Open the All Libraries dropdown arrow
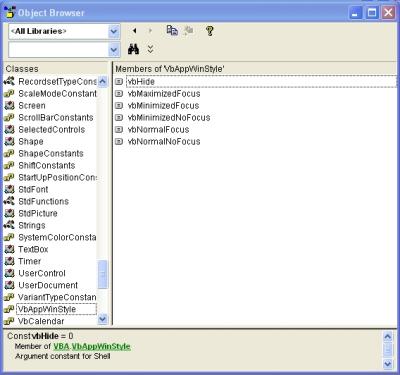Viewport: 400px width, 375px height. pos(114,31)
